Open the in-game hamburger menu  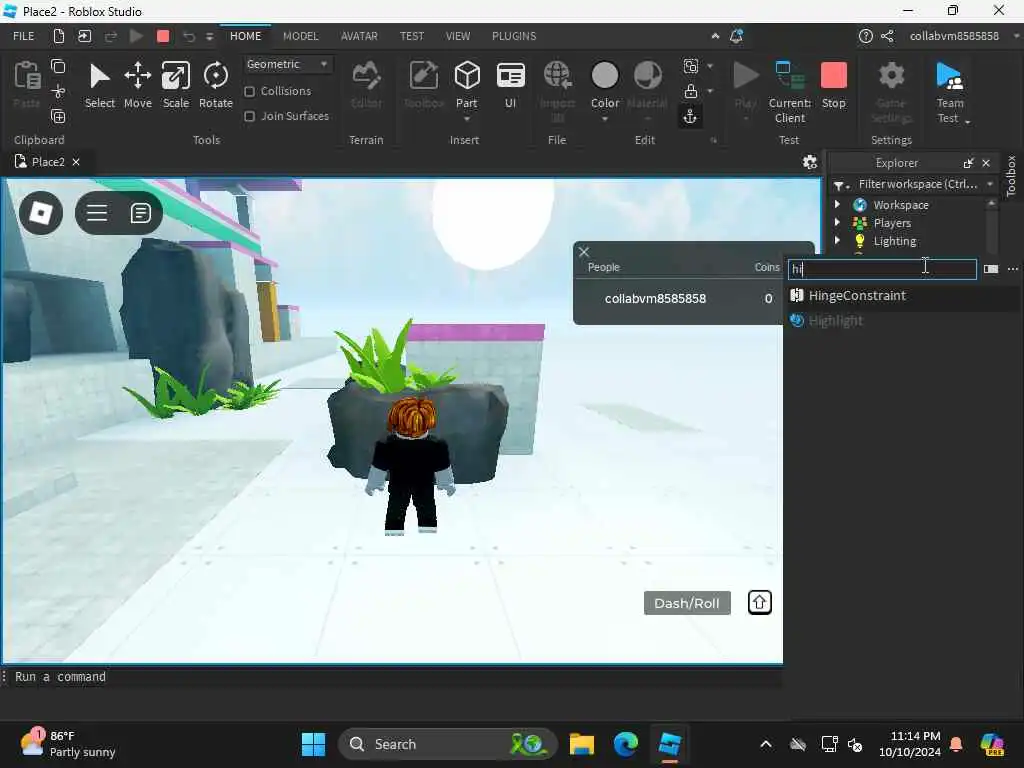[97, 213]
